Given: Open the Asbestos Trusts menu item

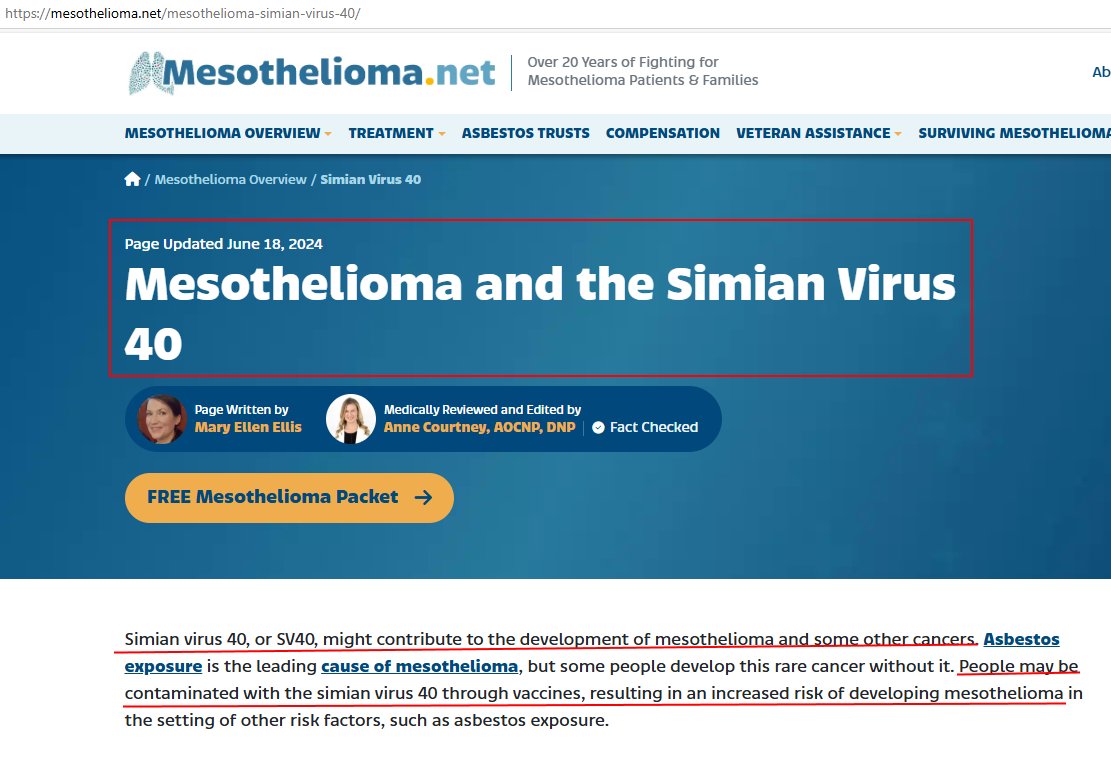Looking at the screenshot, I should [525, 133].
